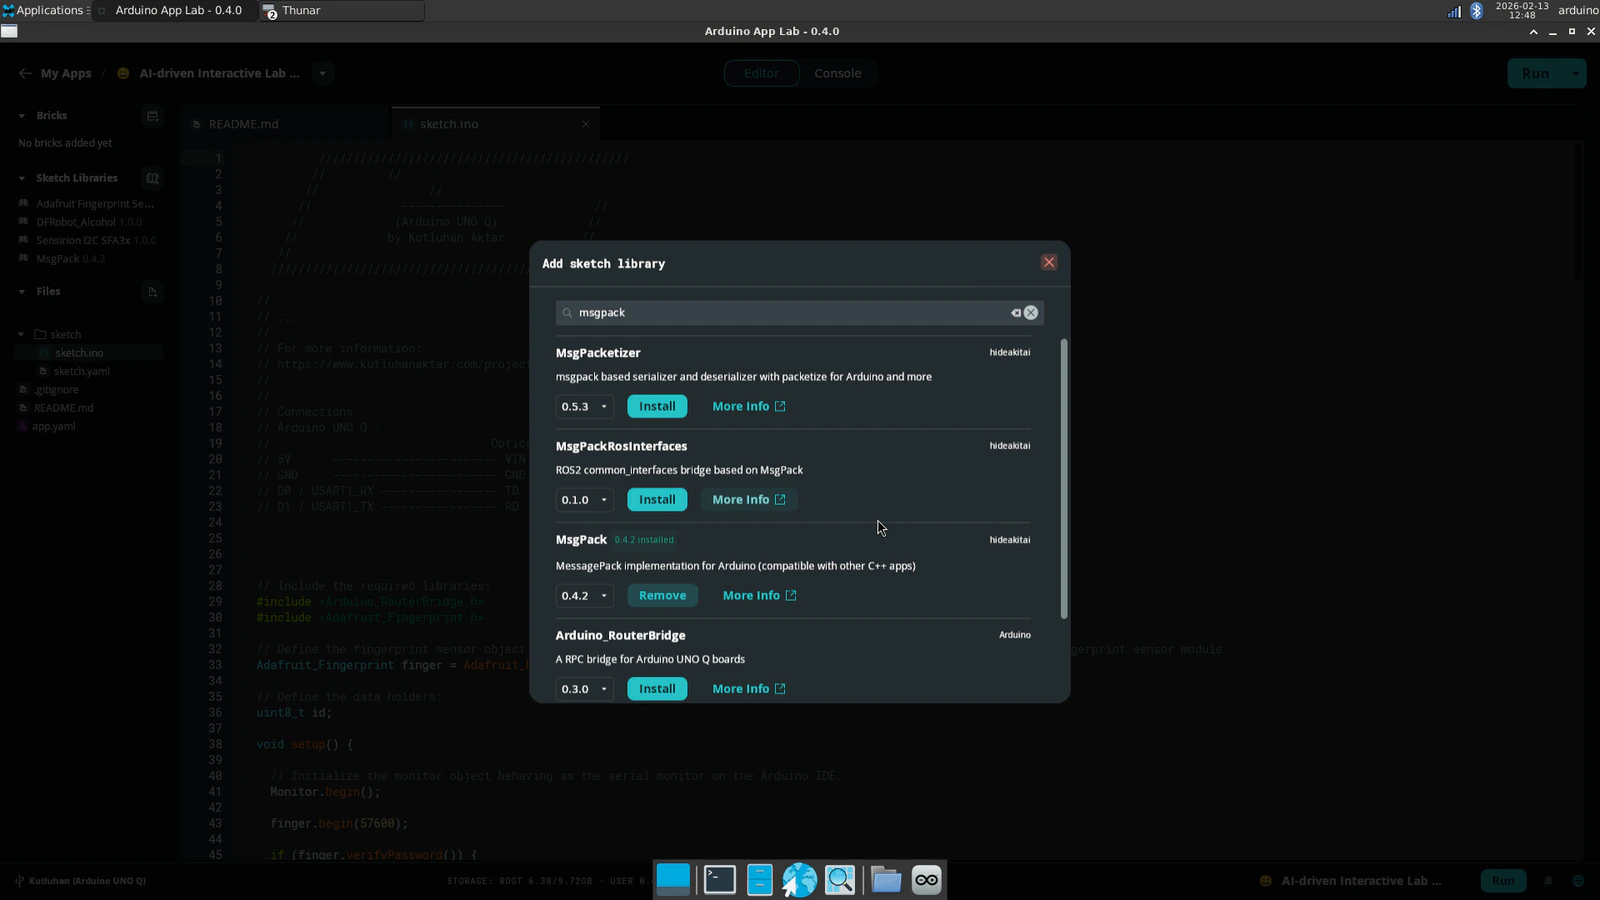Close the sketch.ino editor tab
The image size is (1600, 900).
[x=586, y=124]
